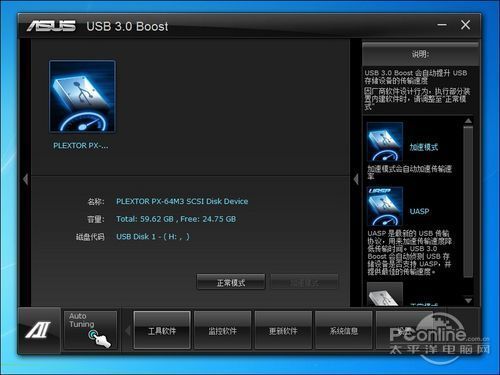
Task: Open the 工具软件 menu
Action: pyautogui.click(x=162, y=330)
